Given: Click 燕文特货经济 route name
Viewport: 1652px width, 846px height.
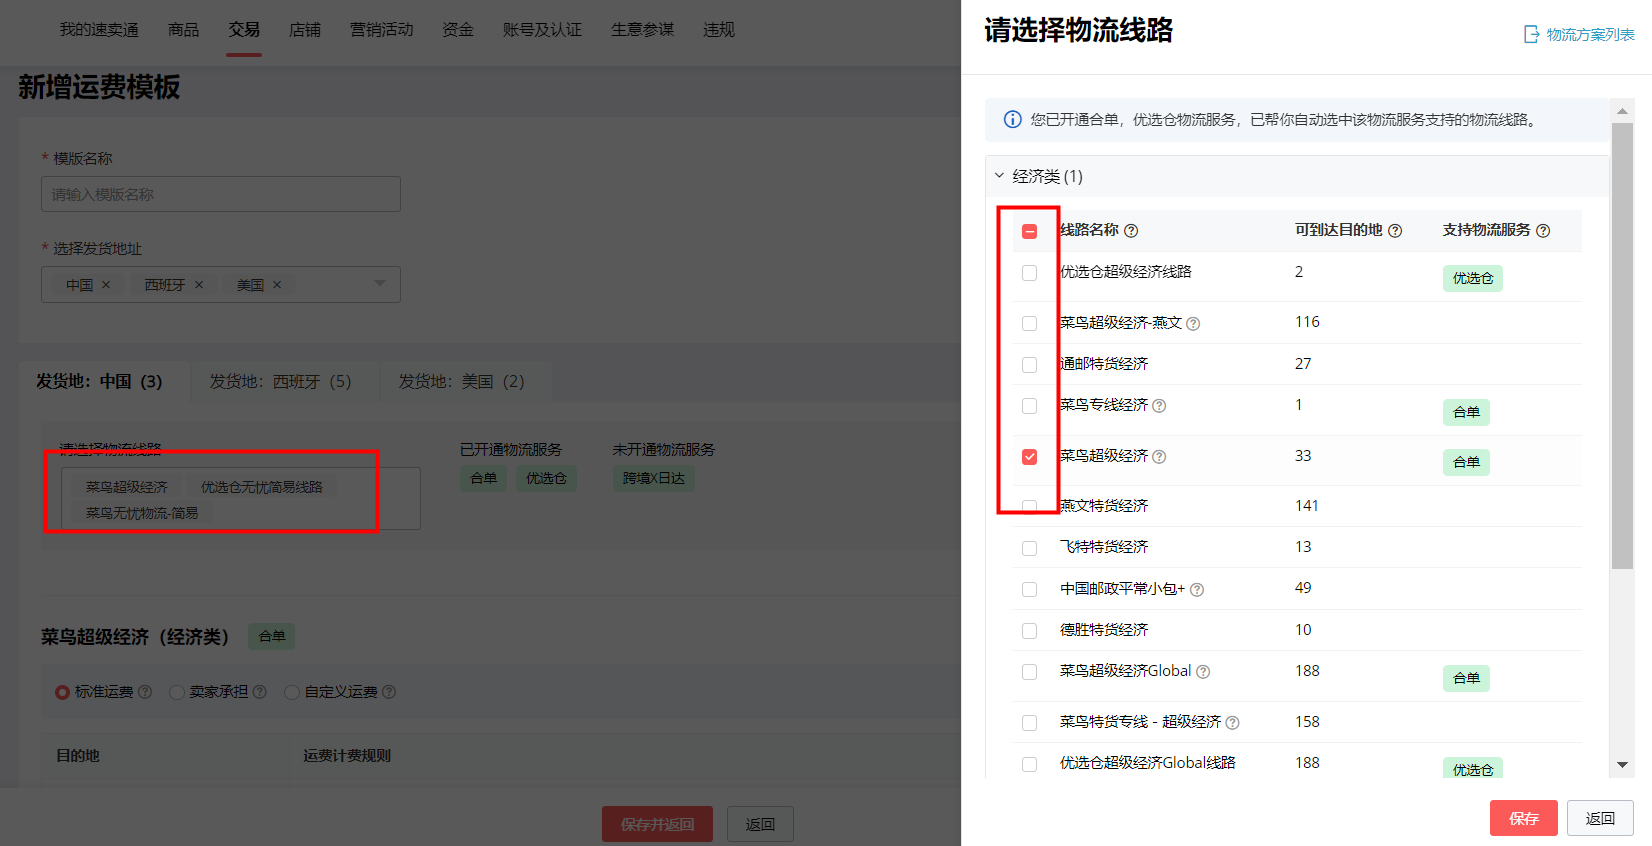Looking at the screenshot, I should click(1104, 506).
